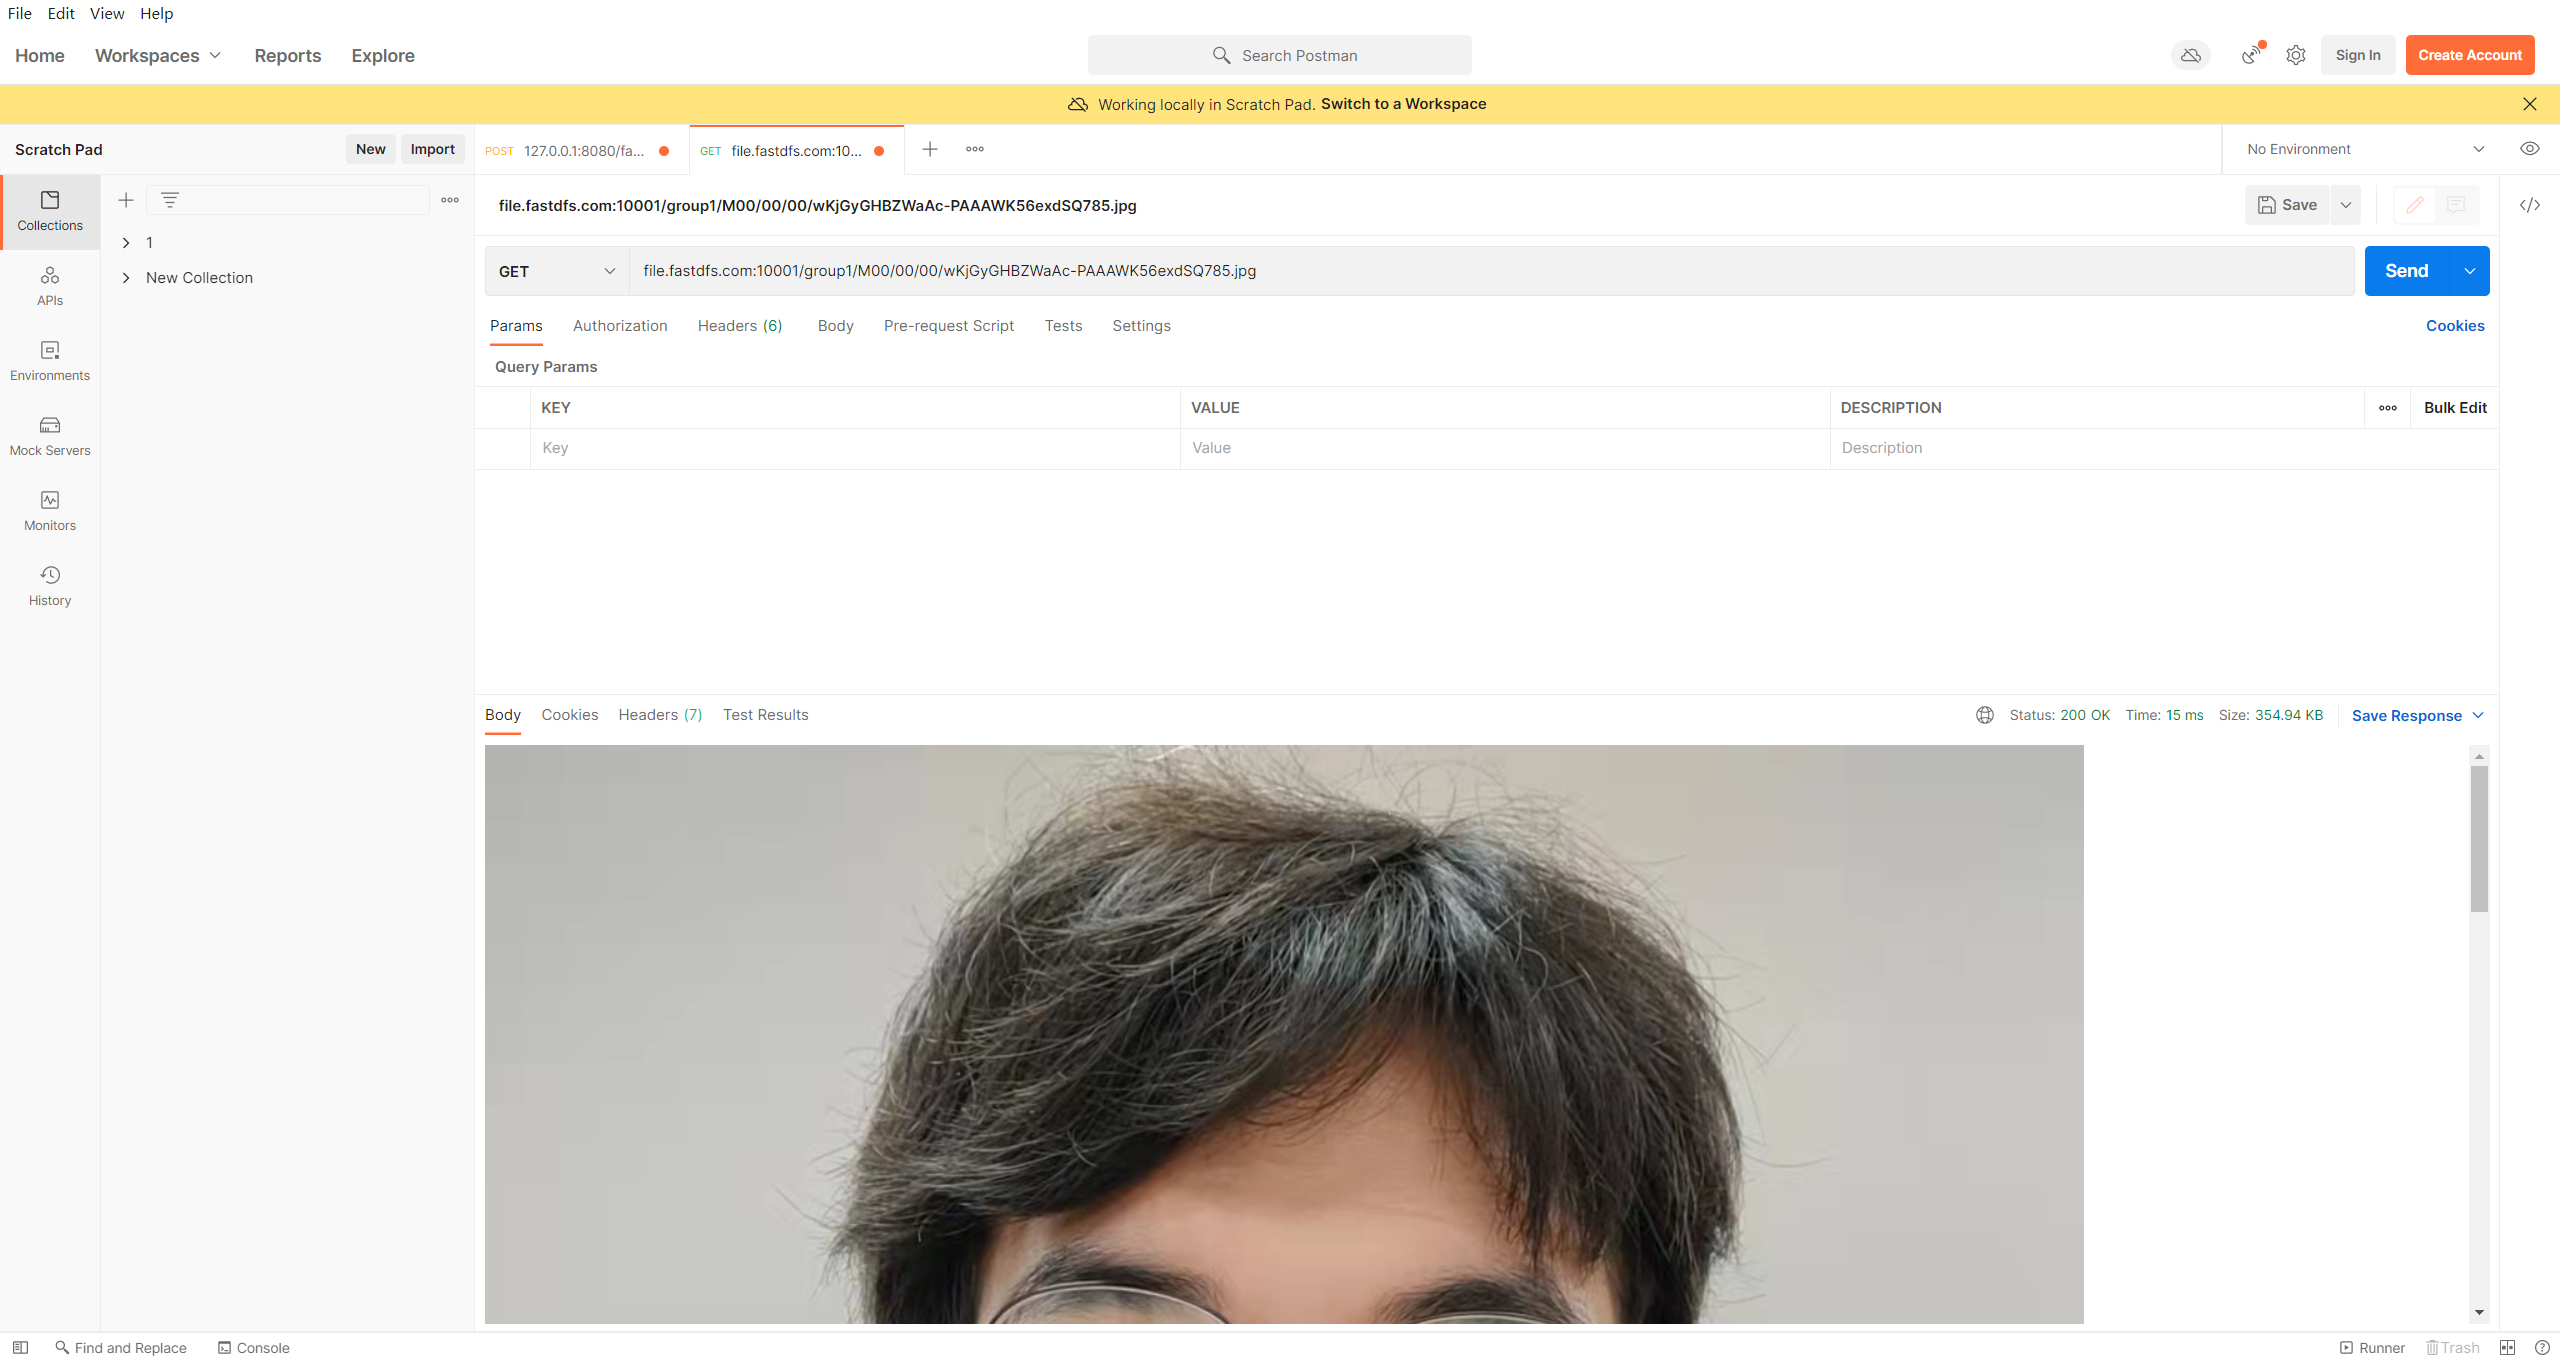Open settings gear icon in header
Image resolution: width=2560 pixels, height=1361 pixels.
coord(2296,55)
